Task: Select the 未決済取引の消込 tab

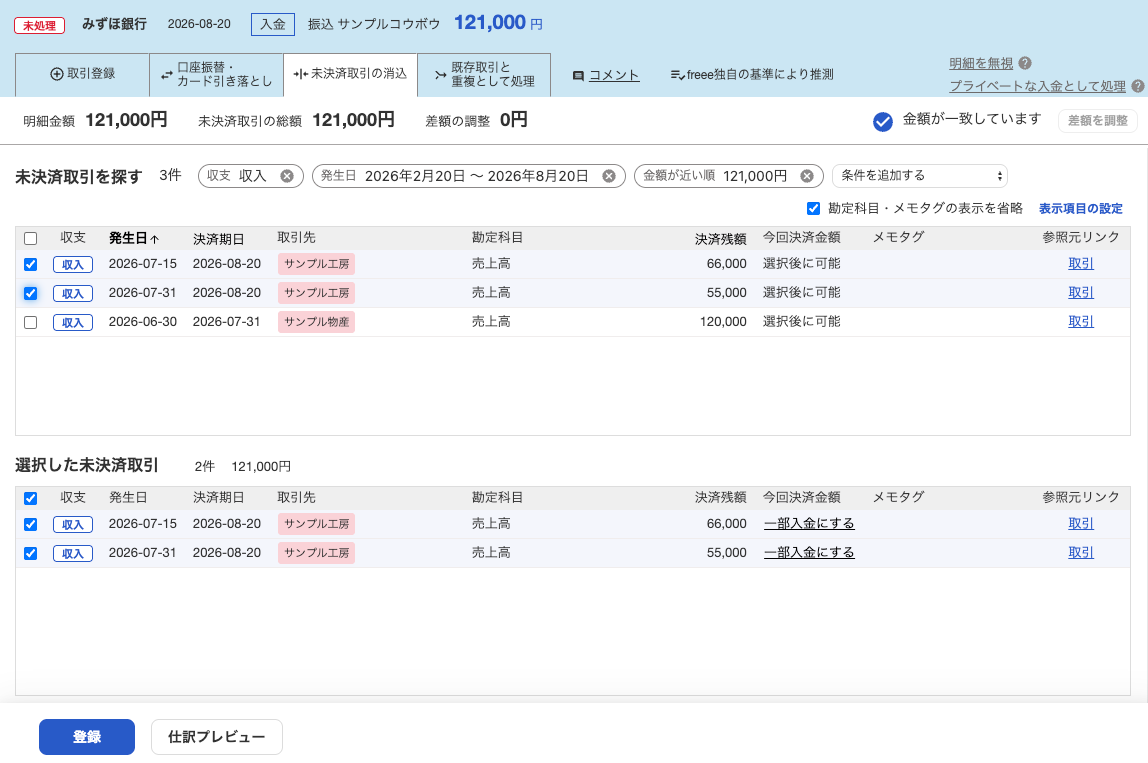Action: click(x=350, y=74)
